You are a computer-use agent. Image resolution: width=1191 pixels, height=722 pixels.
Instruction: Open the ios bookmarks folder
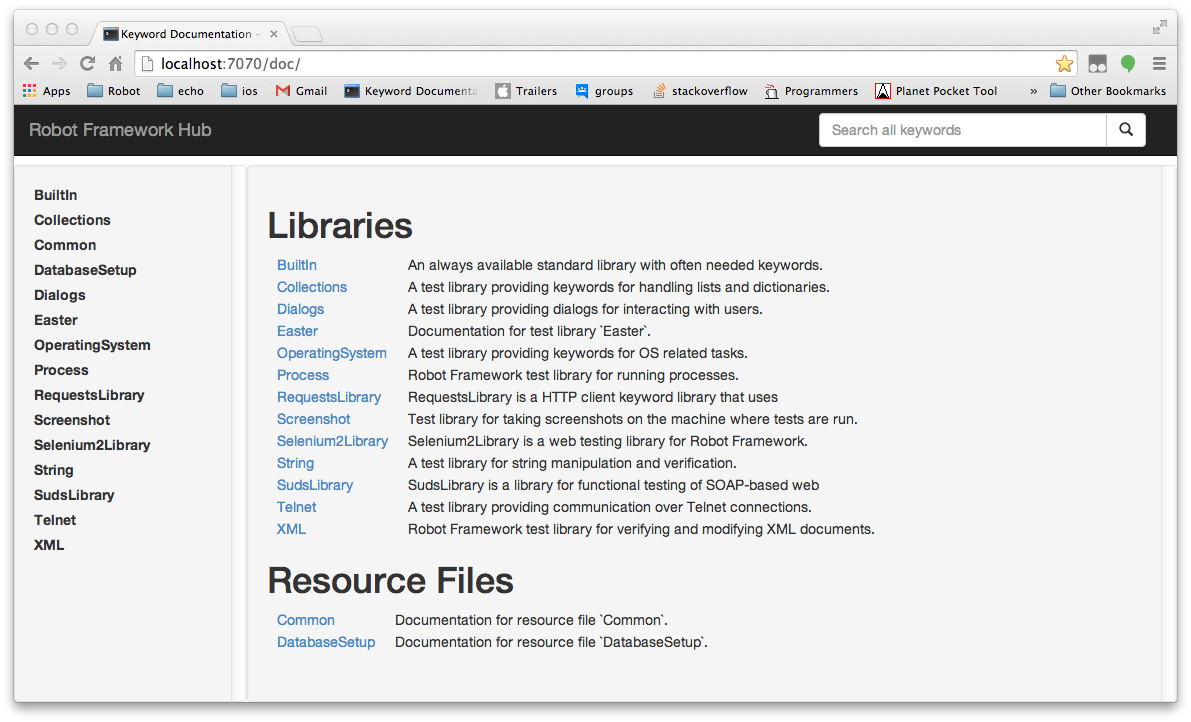coord(239,91)
